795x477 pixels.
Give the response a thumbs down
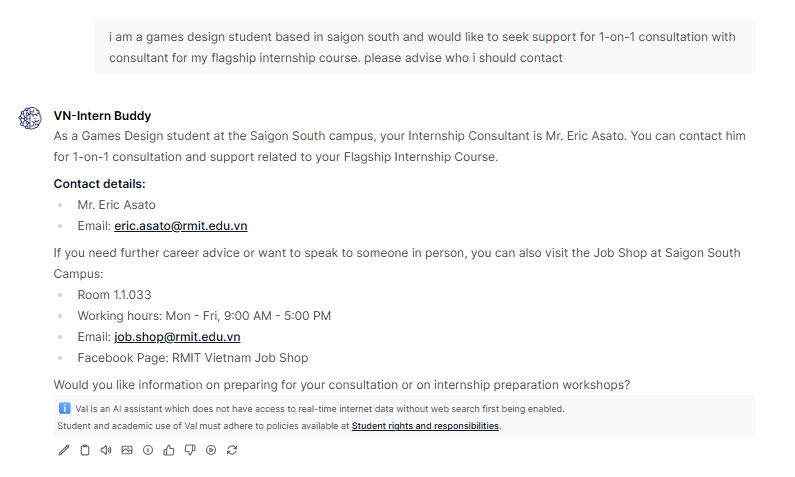(x=190, y=450)
